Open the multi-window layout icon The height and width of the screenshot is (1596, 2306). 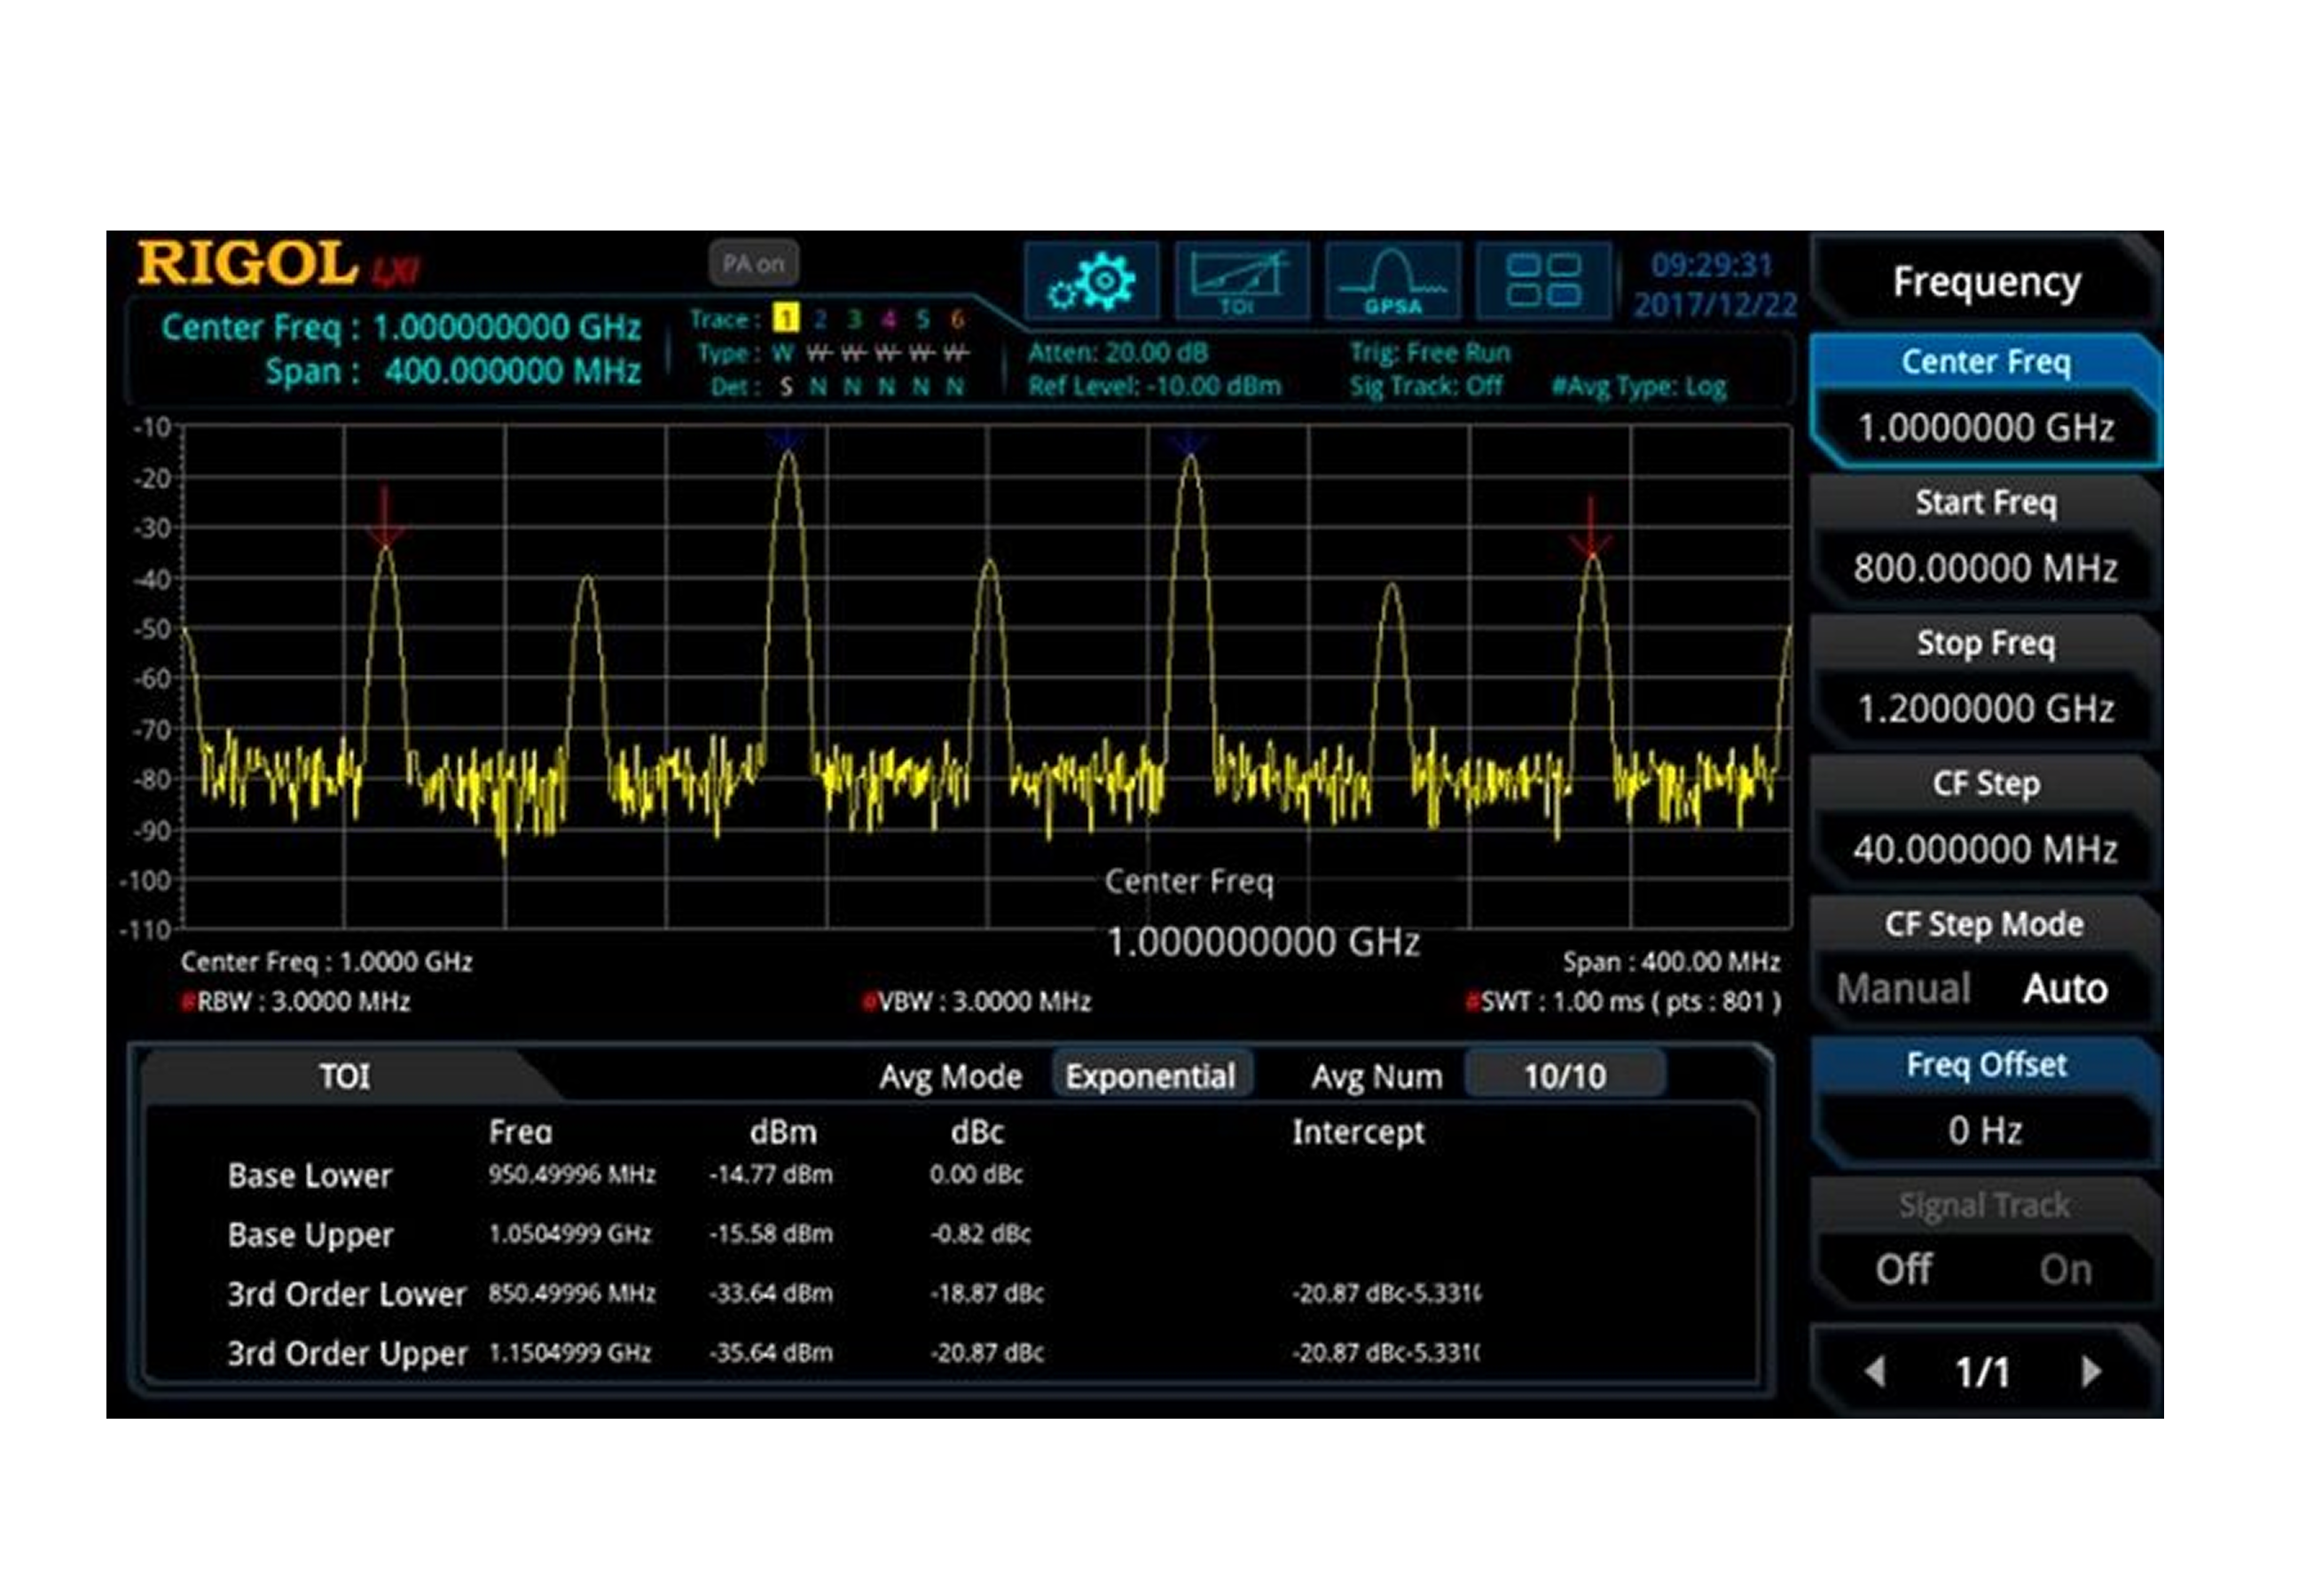1543,281
